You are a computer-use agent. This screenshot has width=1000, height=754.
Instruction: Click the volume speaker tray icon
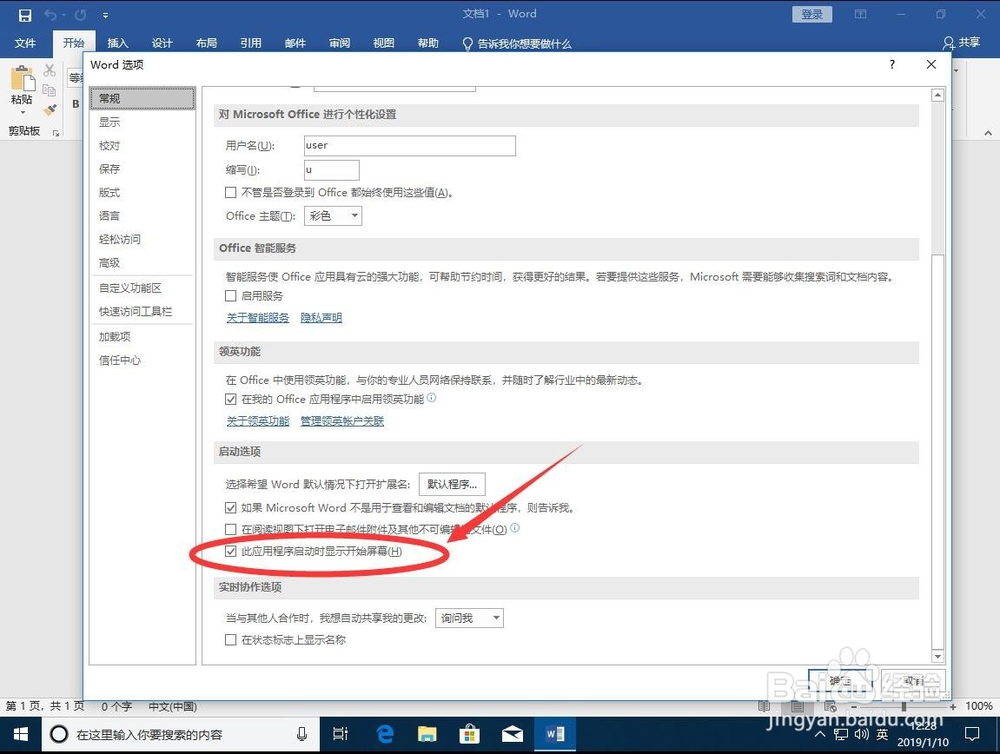pos(862,734)
